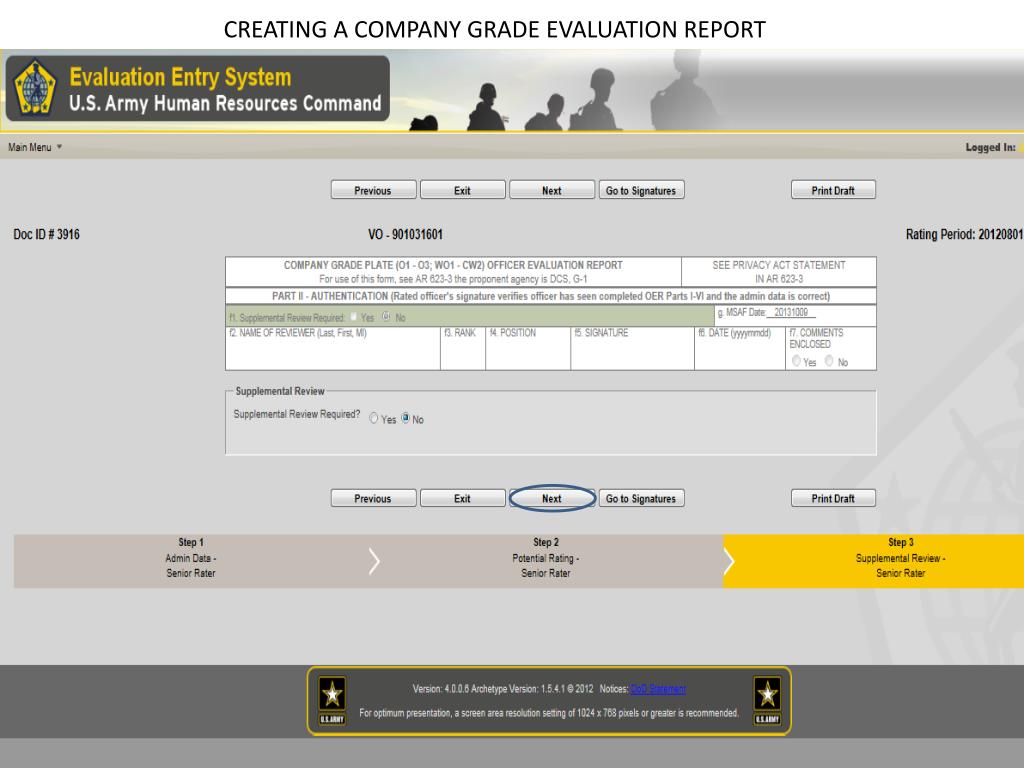Click the Name of Reviewer field

point(333,349)
